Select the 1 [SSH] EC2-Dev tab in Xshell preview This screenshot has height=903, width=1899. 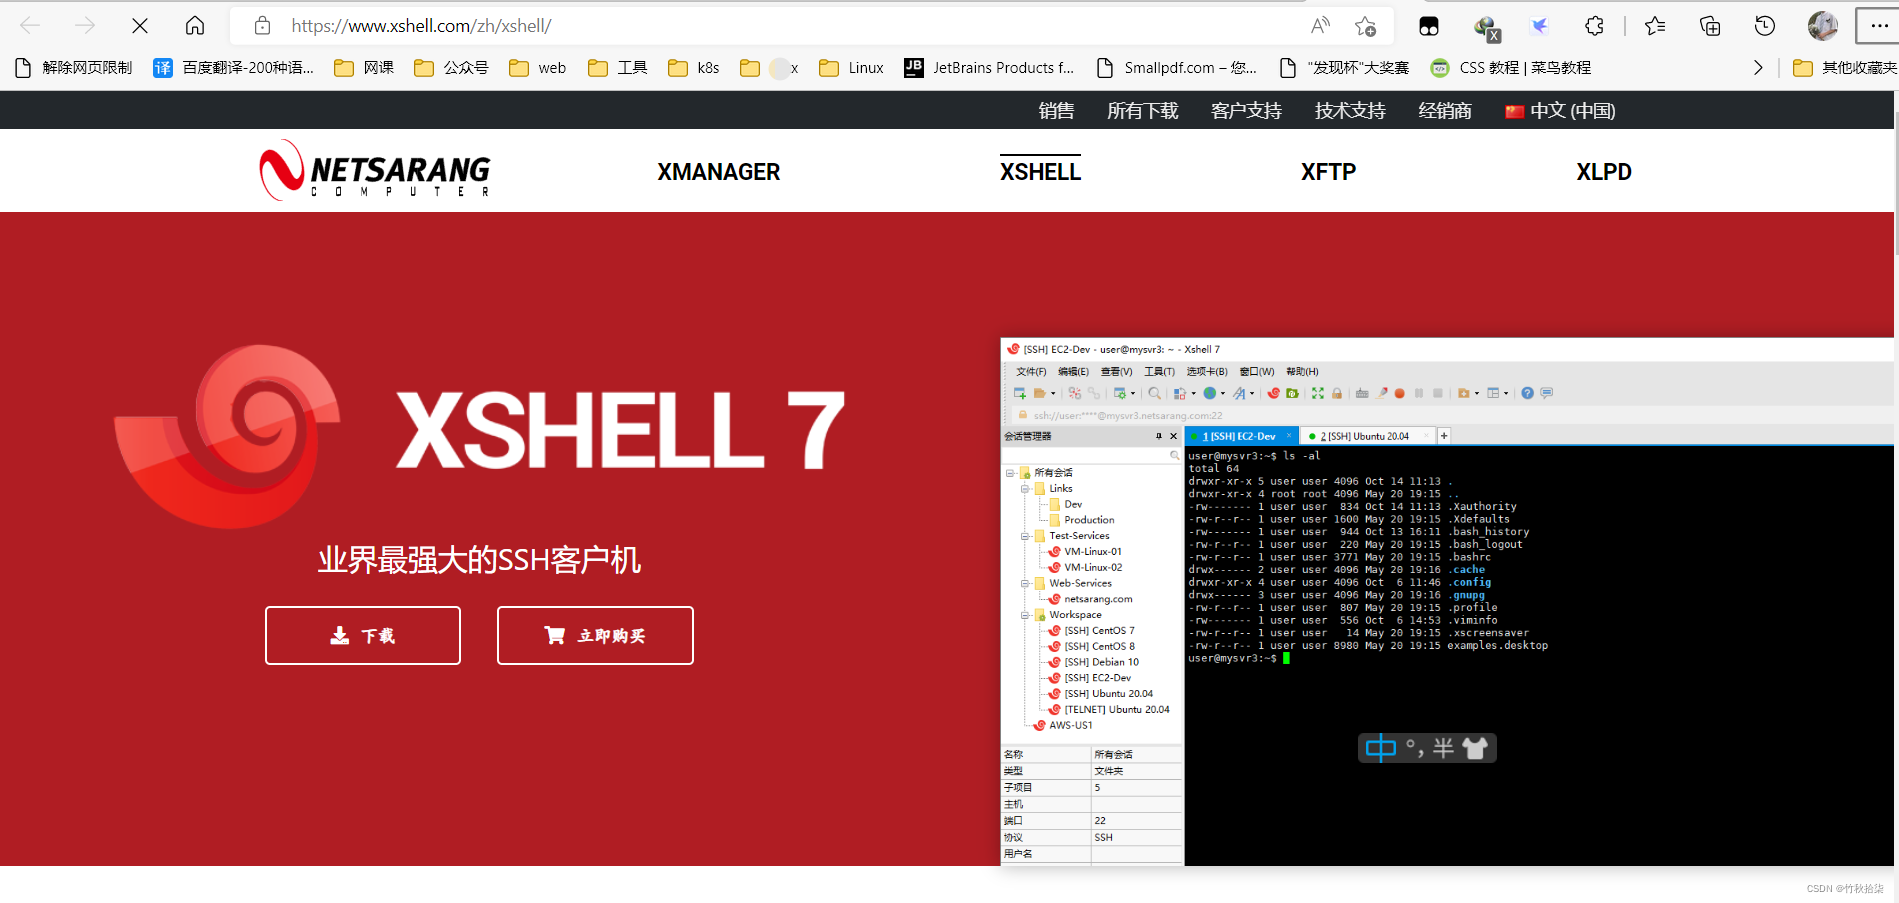[1240, 436]
